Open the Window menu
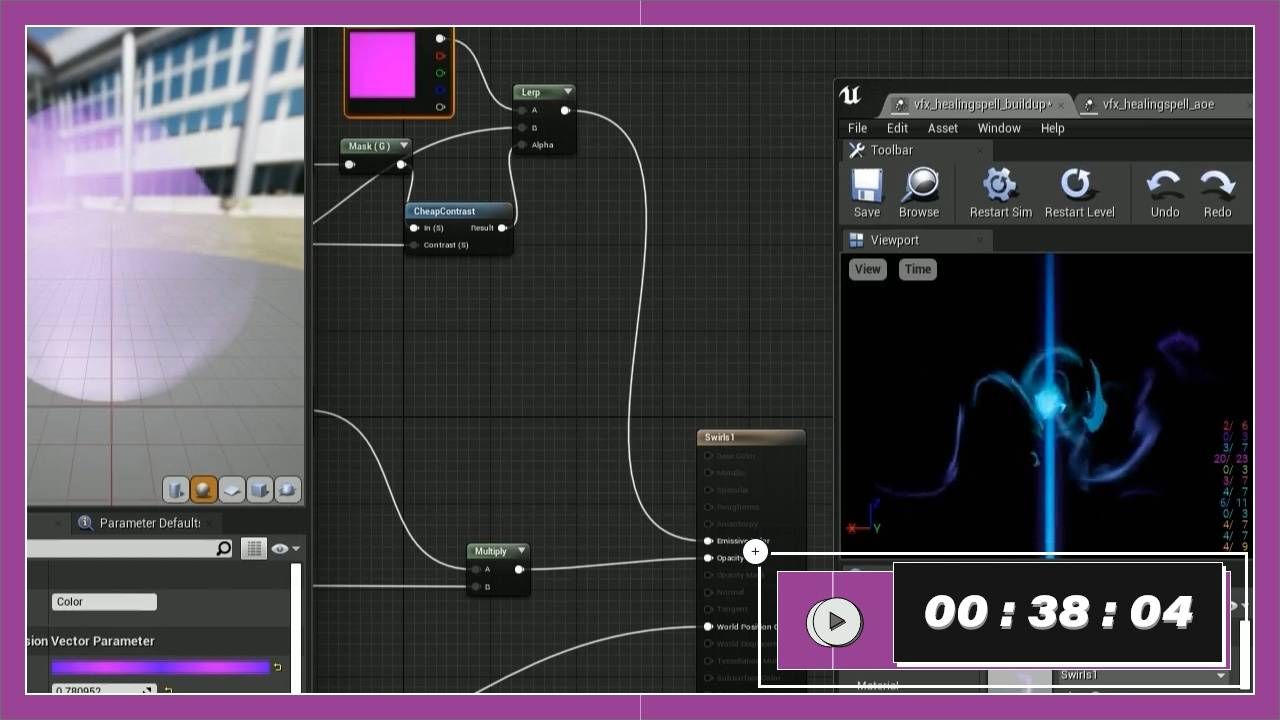 tap(999, 128)
